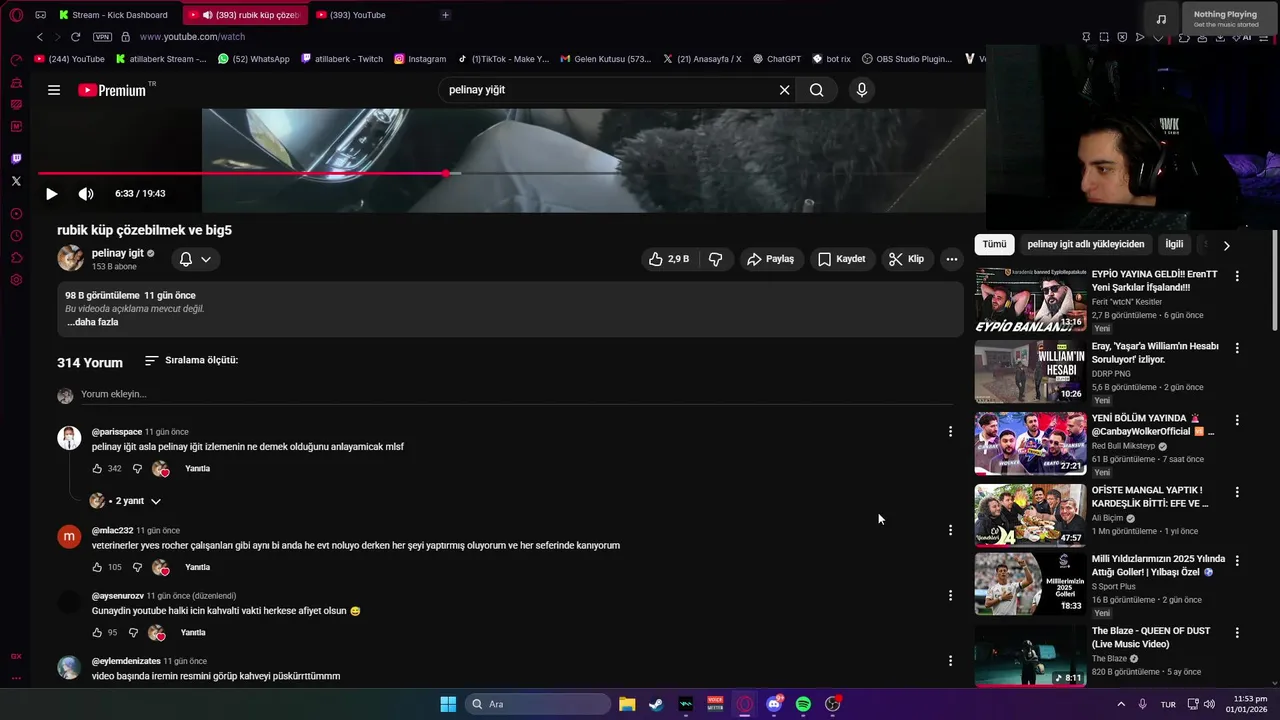
Task: Like the @parisspace comment with 342 likes
Action: pos(98,469)
